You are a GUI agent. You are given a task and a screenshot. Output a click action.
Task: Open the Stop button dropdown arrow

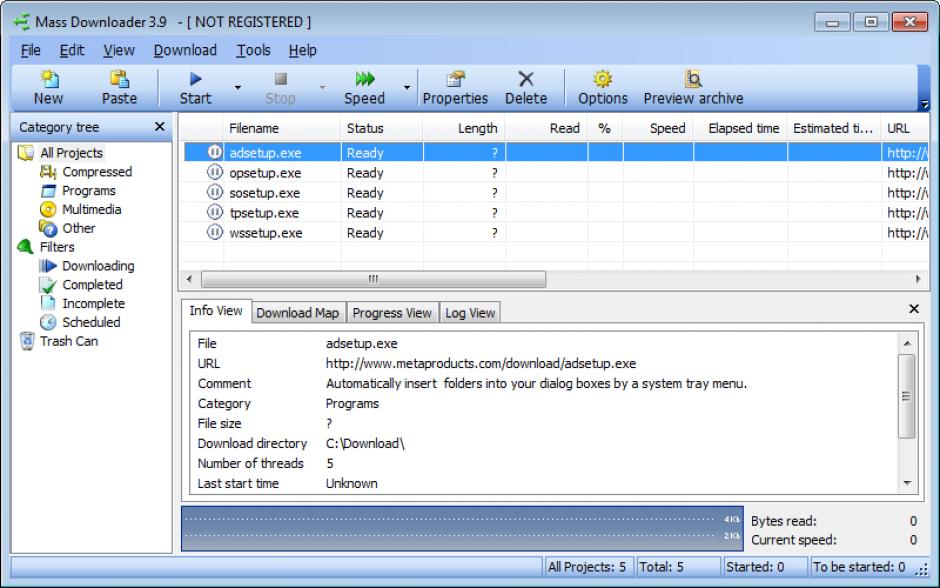(323, 88)
